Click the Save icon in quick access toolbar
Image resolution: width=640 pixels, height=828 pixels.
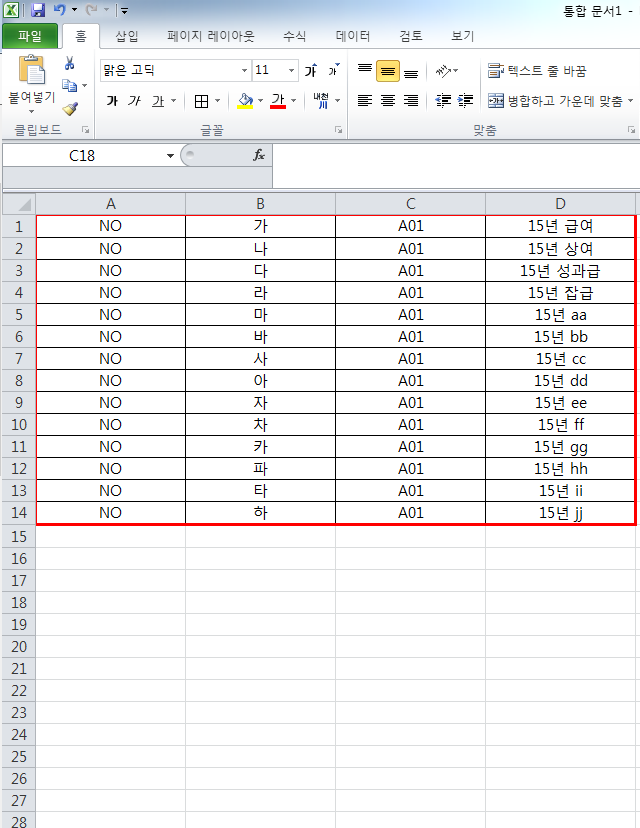[x=38, y=10]
